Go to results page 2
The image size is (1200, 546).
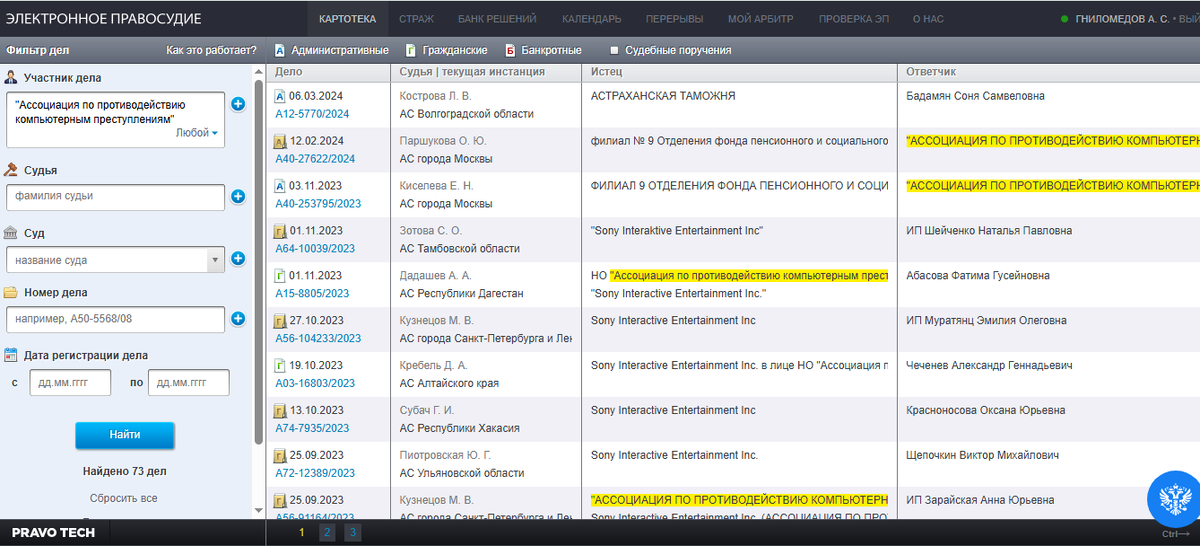coord(327,533)
